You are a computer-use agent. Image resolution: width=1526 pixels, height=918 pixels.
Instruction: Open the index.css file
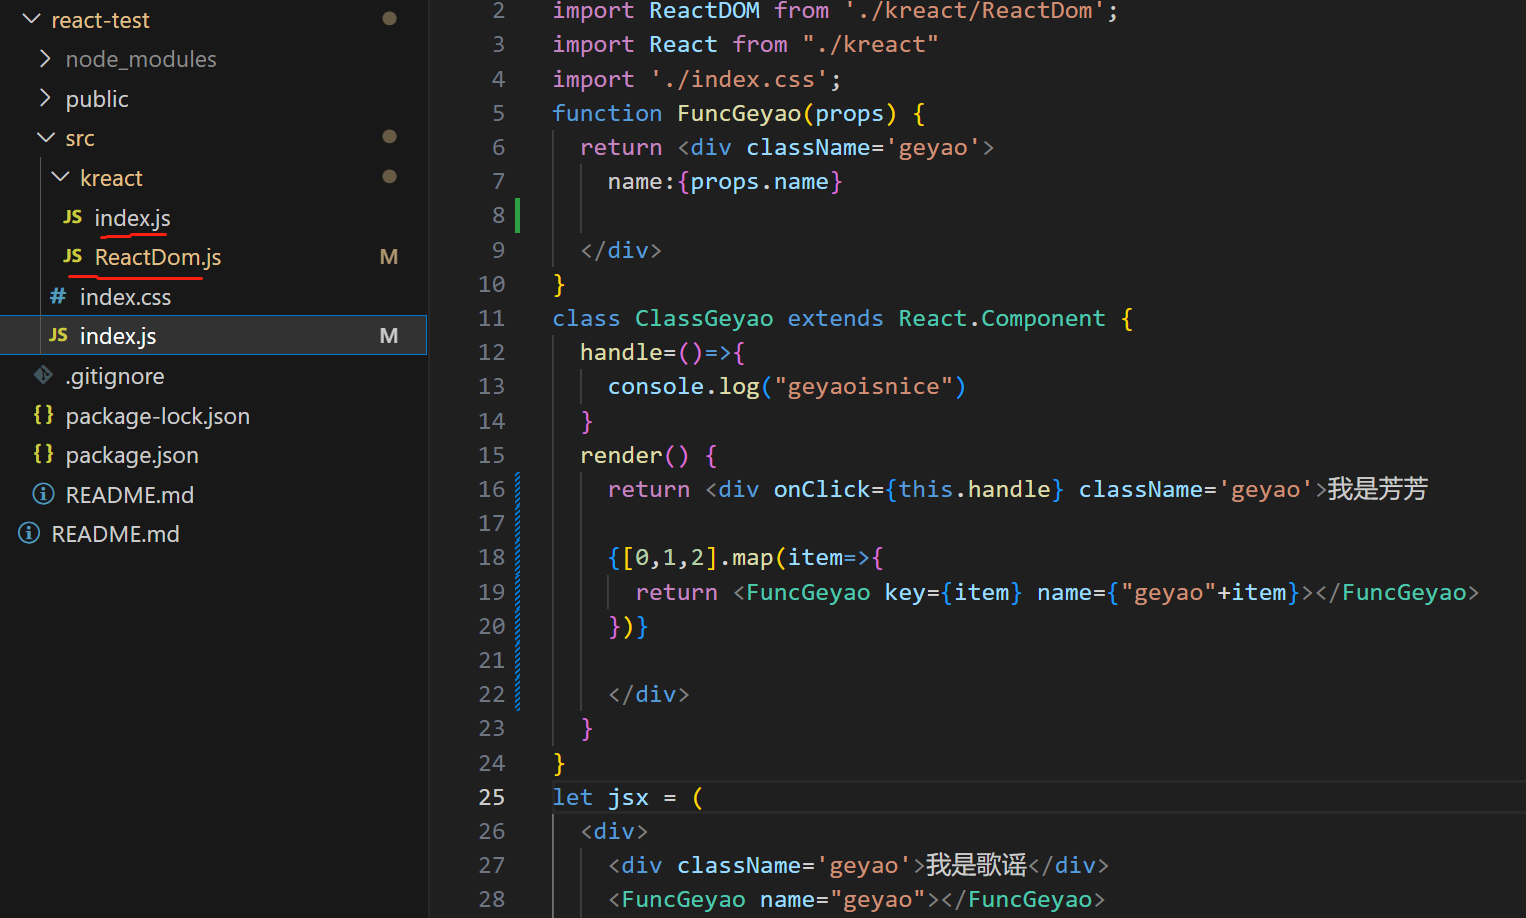click(125, 297)
